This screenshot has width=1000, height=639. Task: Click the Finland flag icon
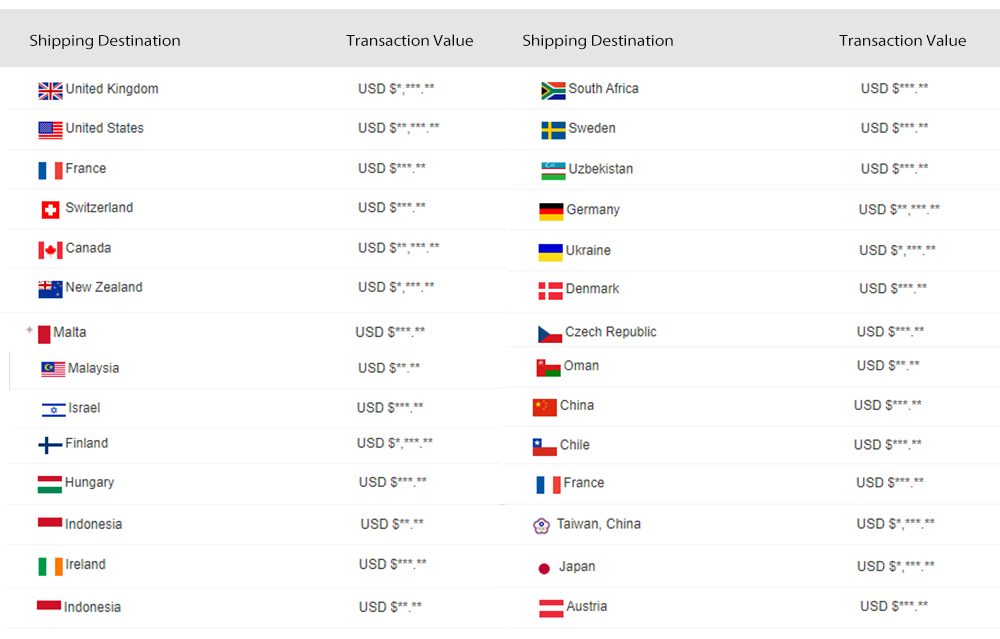tap(50, 445)
